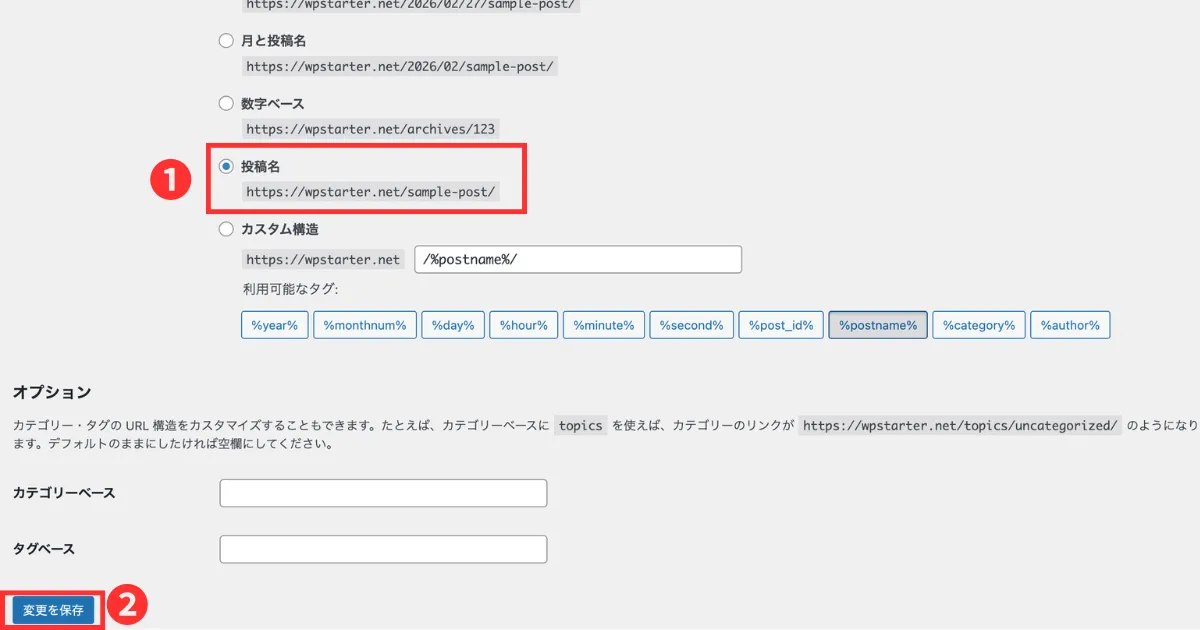Toggle the active %postname% tag
Viewport: 1200px width, 630px height.
click(x=878, y=325)
